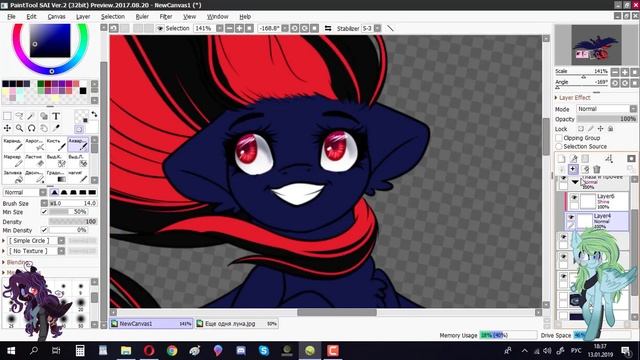Toggle the Min Density checkbox
Viewport: 640px width, 360px height.
[44, 230]
